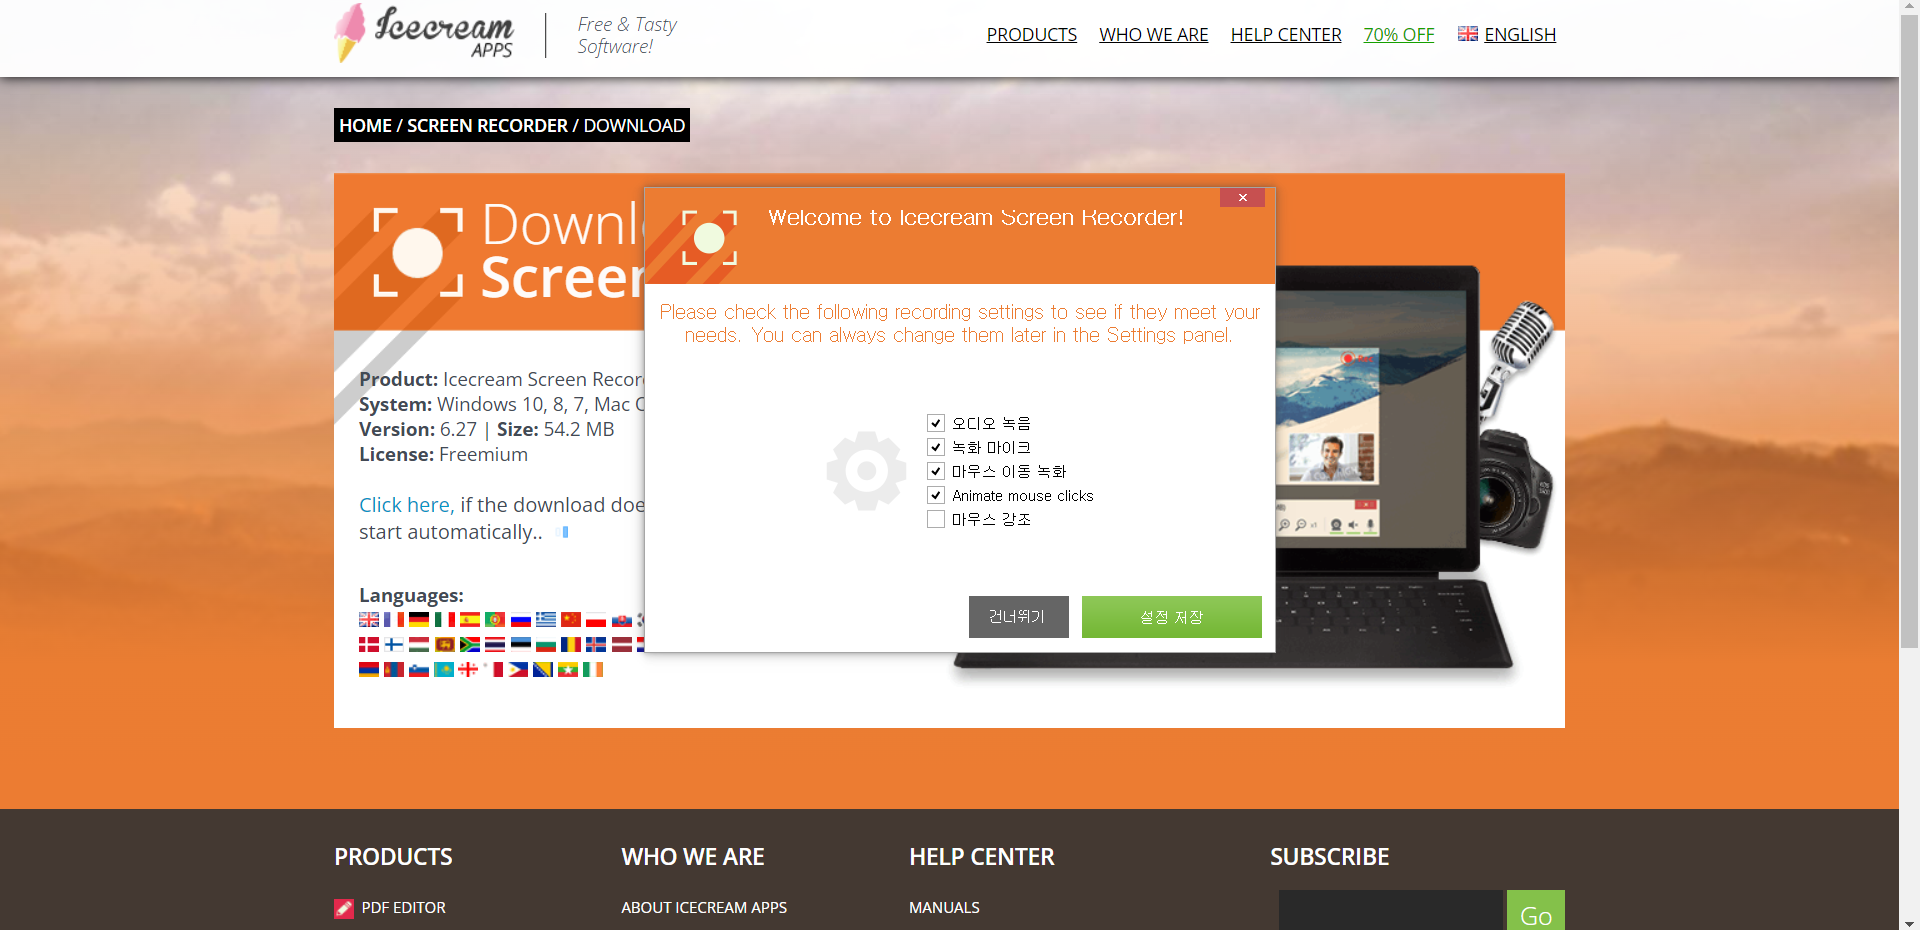1920x930 pixels.
Task: Select the Russian flag language
Action: pos(521,619)
